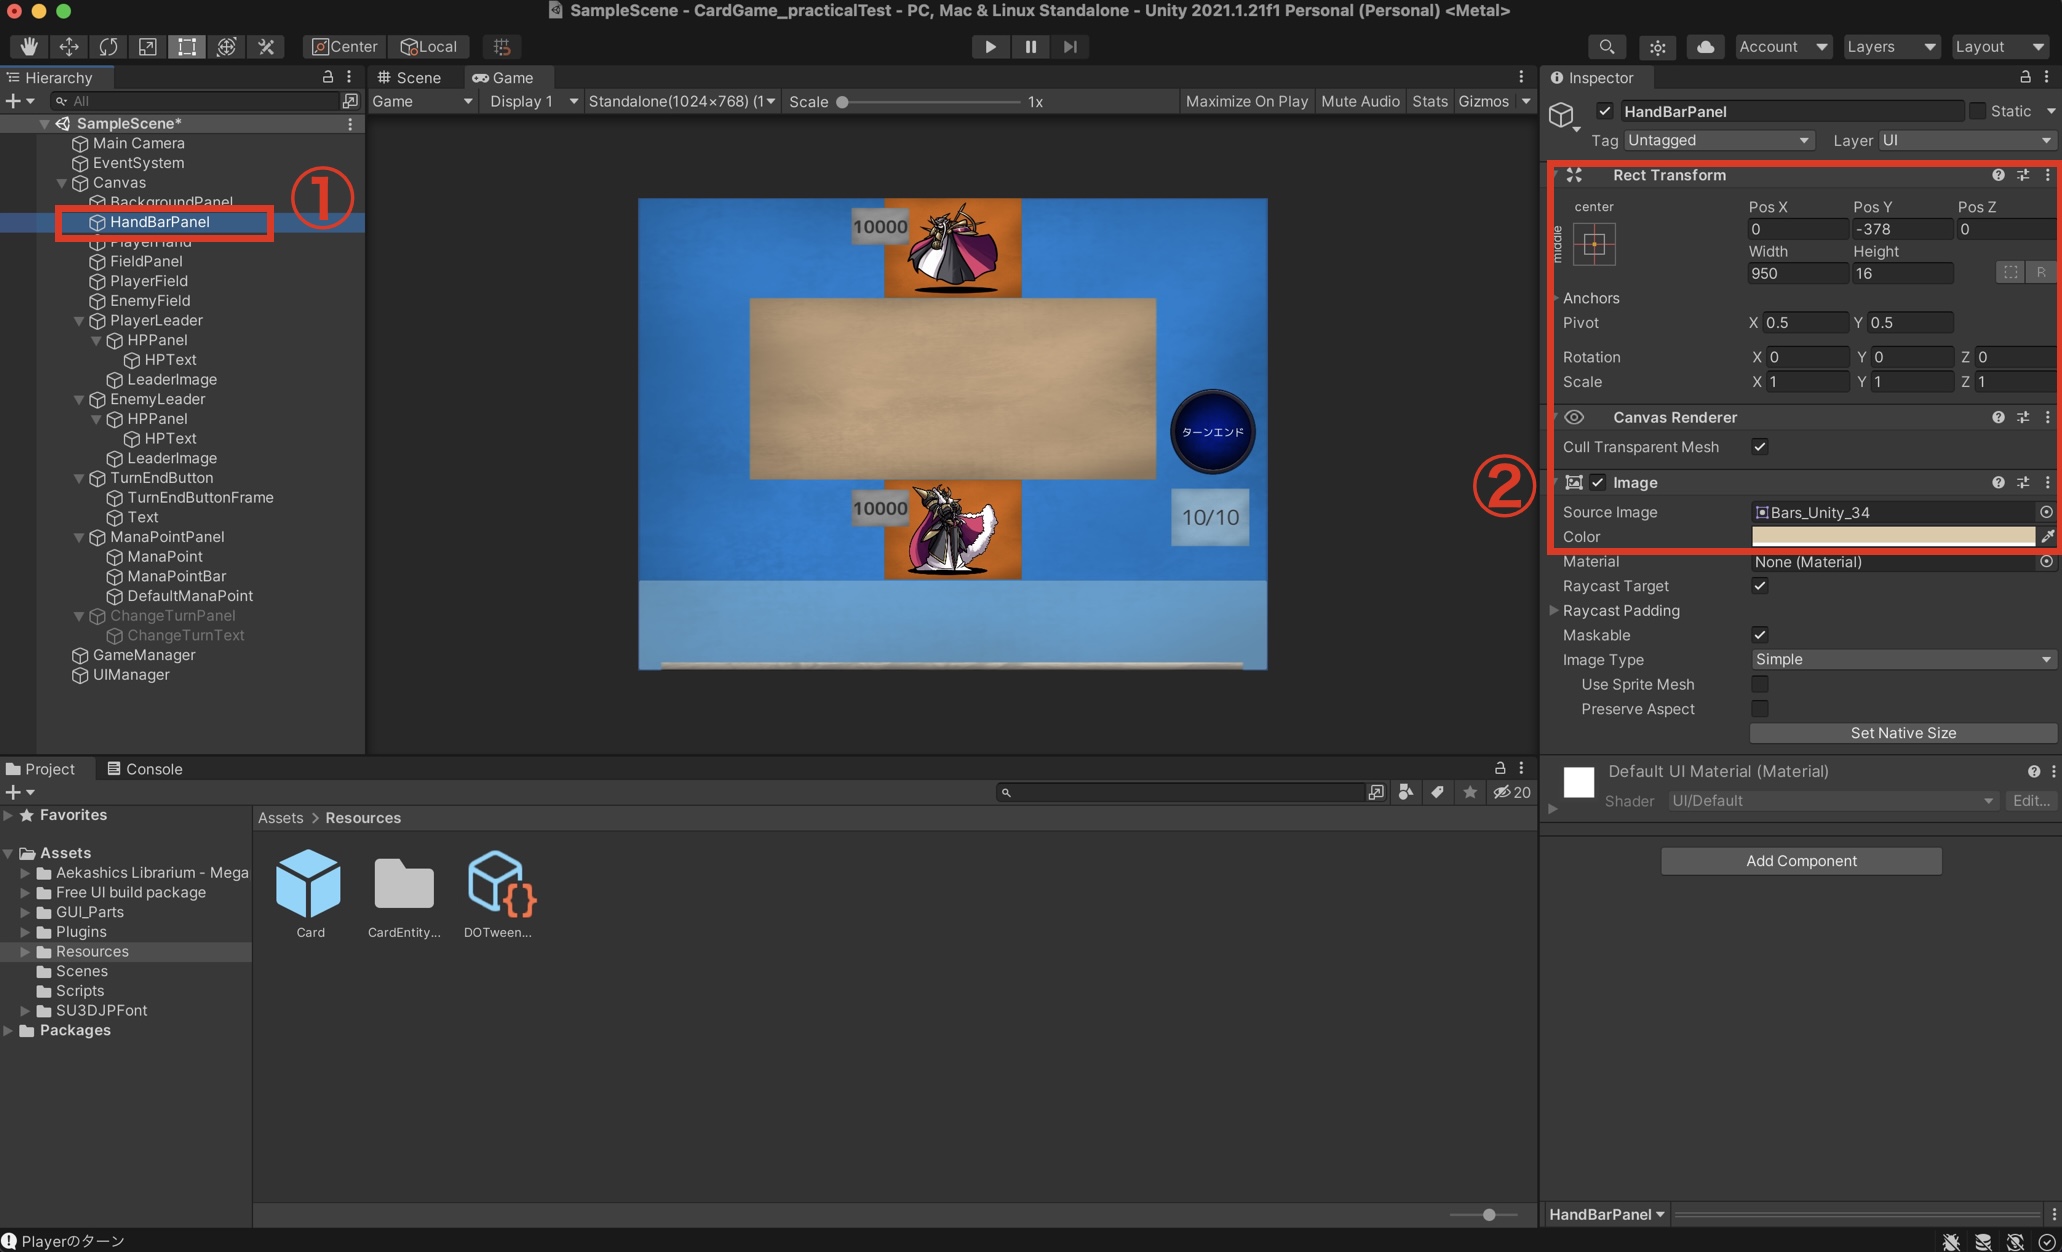Switch to the Scene tab

click(x=410, y=77)
